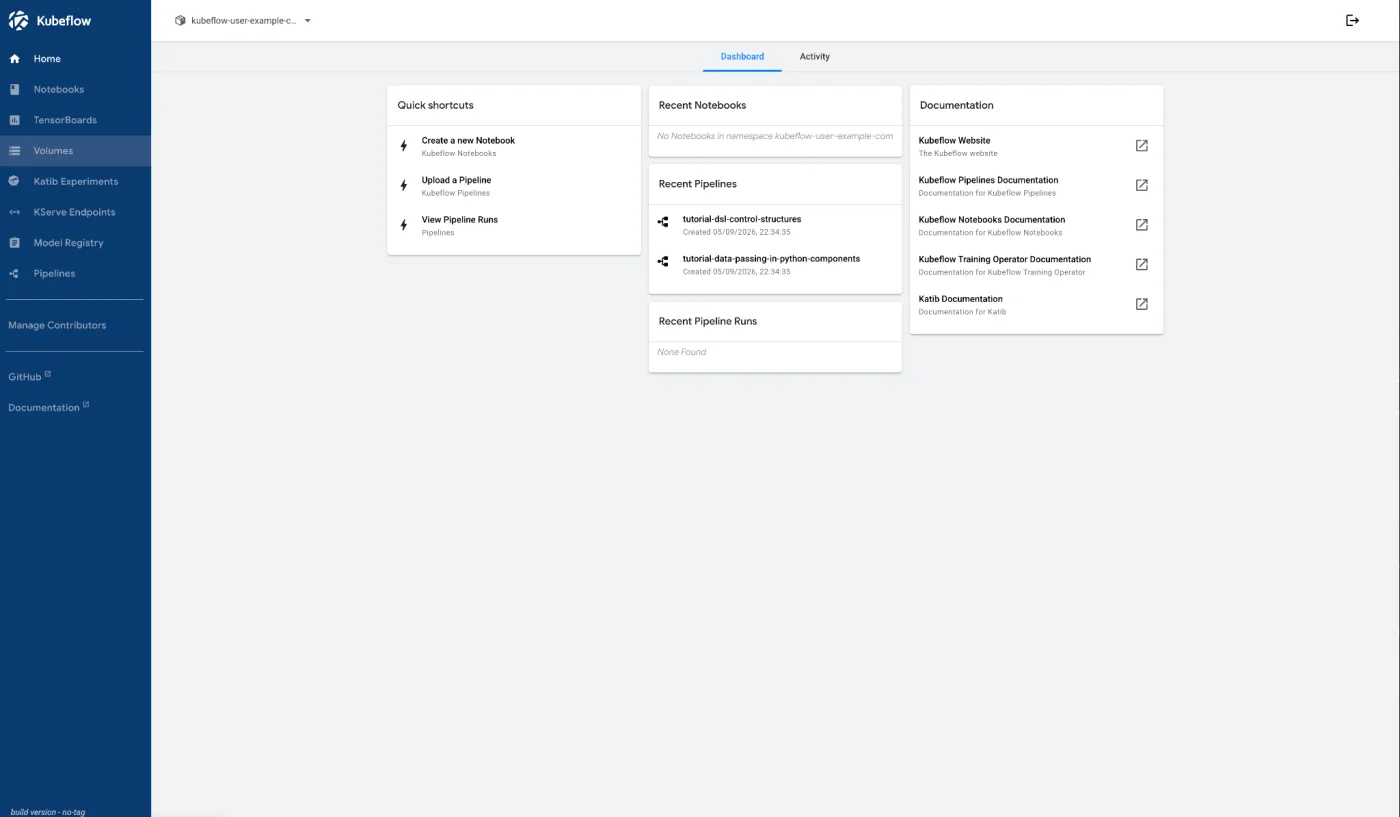
Task: Go to Home in the sidebar
Action: tap(75, 59)
